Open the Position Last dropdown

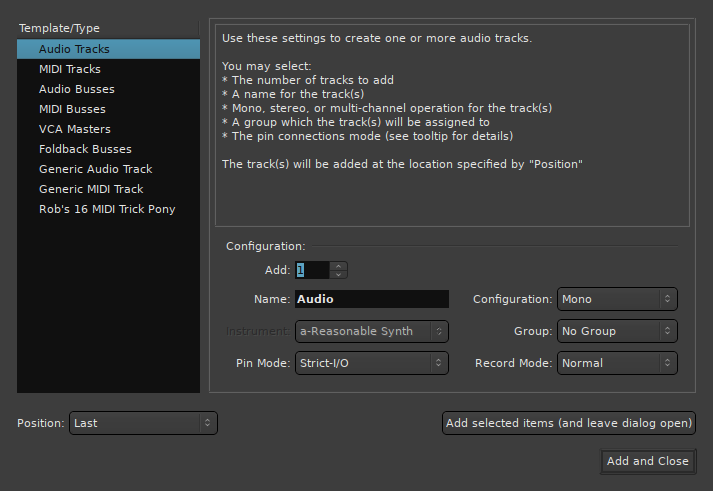(143, 423)
